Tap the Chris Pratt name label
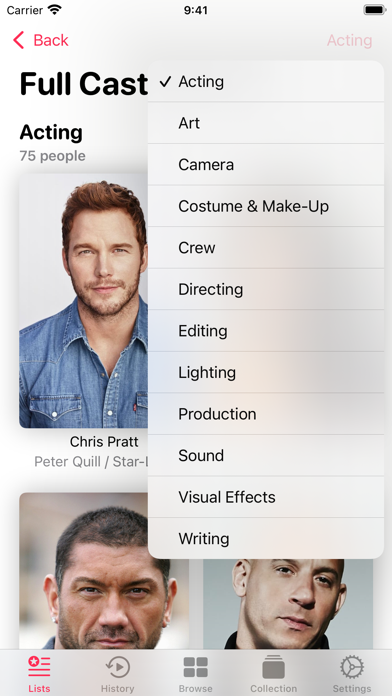Viewport: 392px width, 696px height. coord(104,442)
